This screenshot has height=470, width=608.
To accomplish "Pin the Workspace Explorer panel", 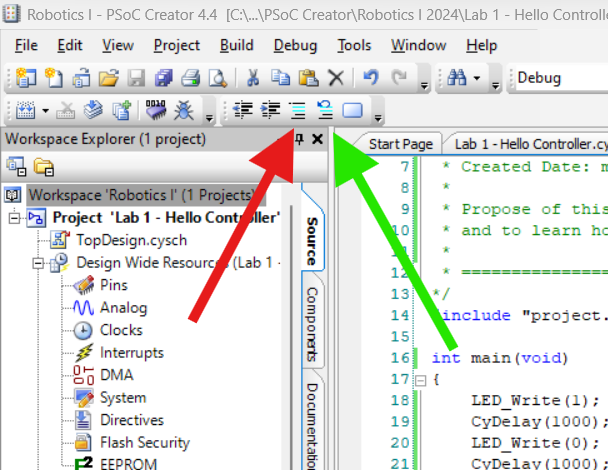I will coord(299,139).
